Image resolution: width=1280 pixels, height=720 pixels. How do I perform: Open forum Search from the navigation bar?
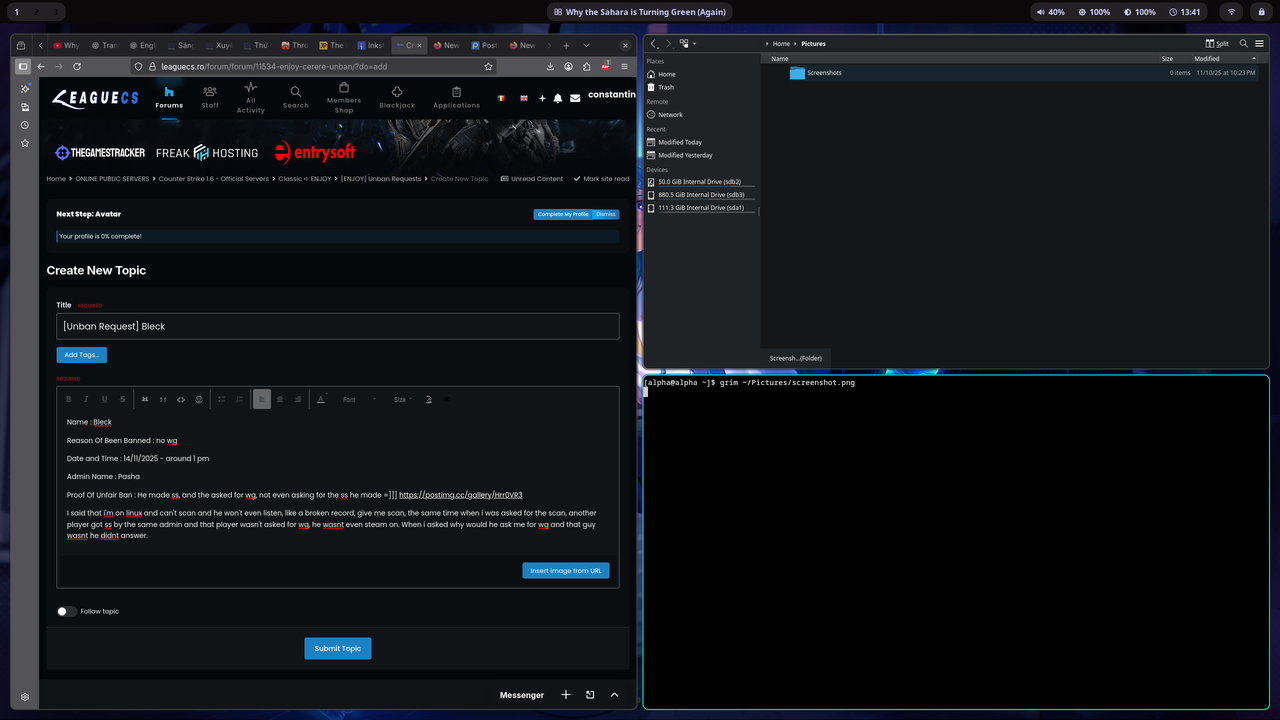pyautogui.click(x=295, y=97)
